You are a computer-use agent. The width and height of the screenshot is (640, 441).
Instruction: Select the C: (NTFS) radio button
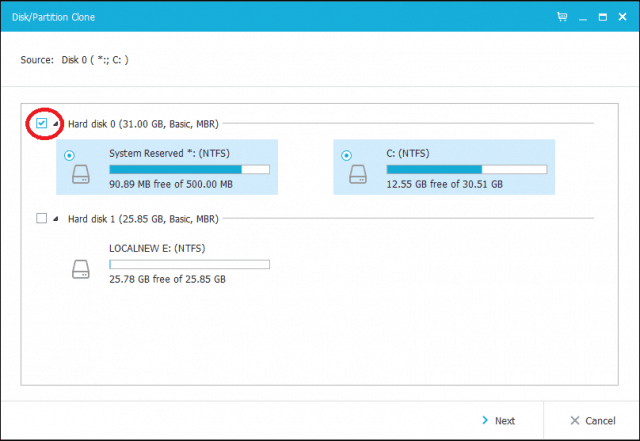347,156
